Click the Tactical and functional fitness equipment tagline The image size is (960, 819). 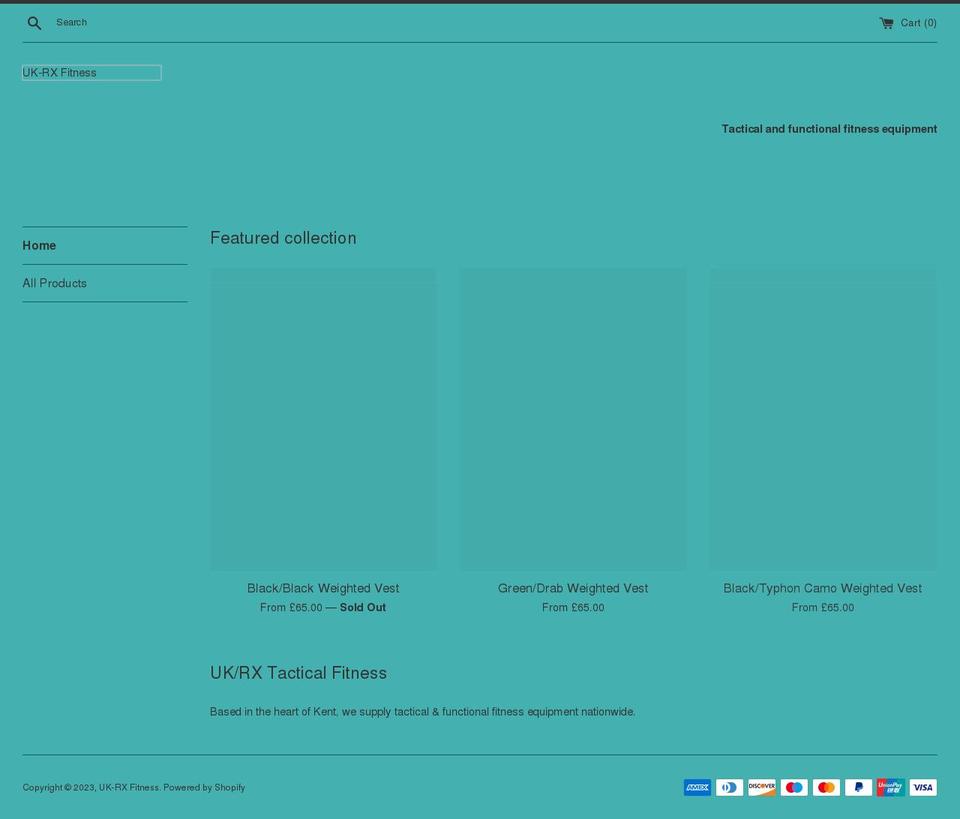829,129
